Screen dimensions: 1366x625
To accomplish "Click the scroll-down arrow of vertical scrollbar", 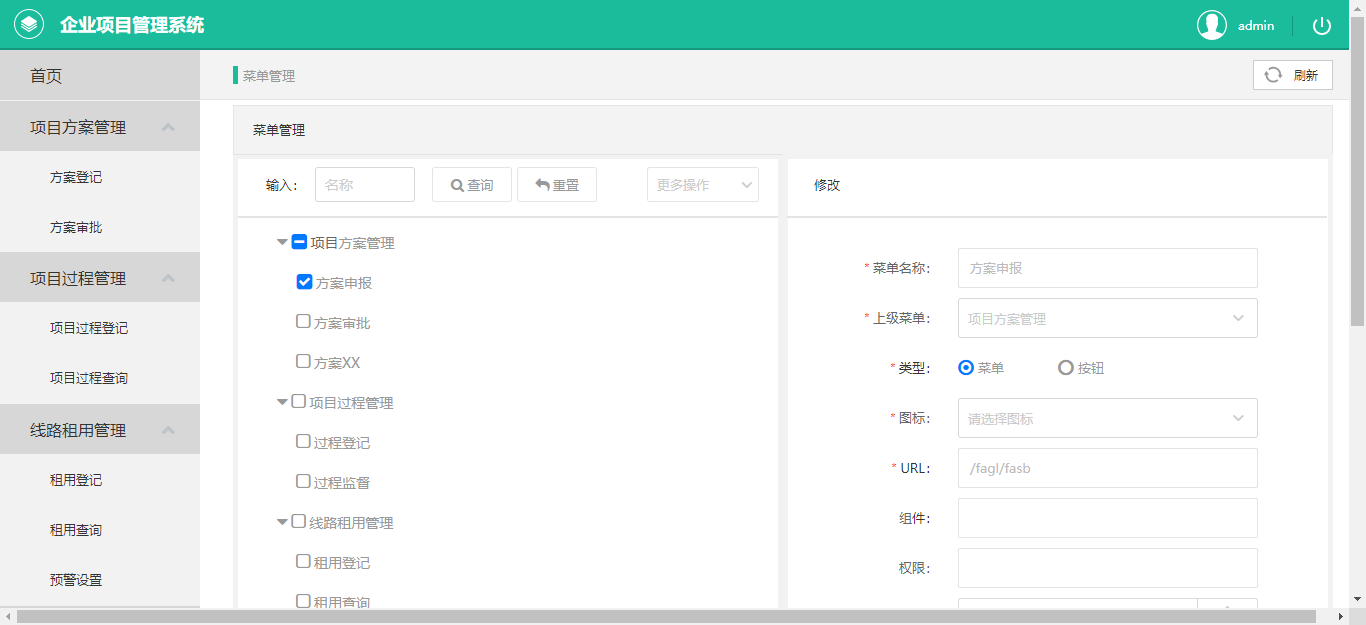I will point(1357,600).
